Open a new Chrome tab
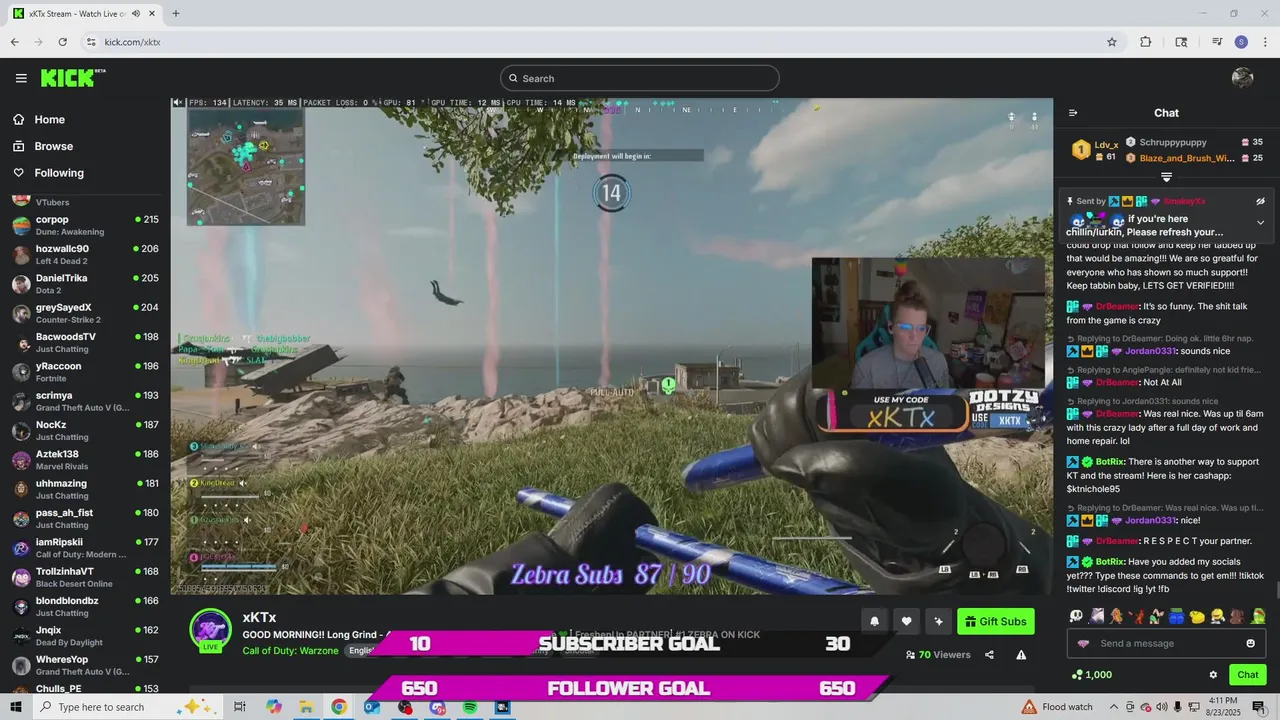The height and width of the screenshot is (720, 1280). click(x=176, y=13)
